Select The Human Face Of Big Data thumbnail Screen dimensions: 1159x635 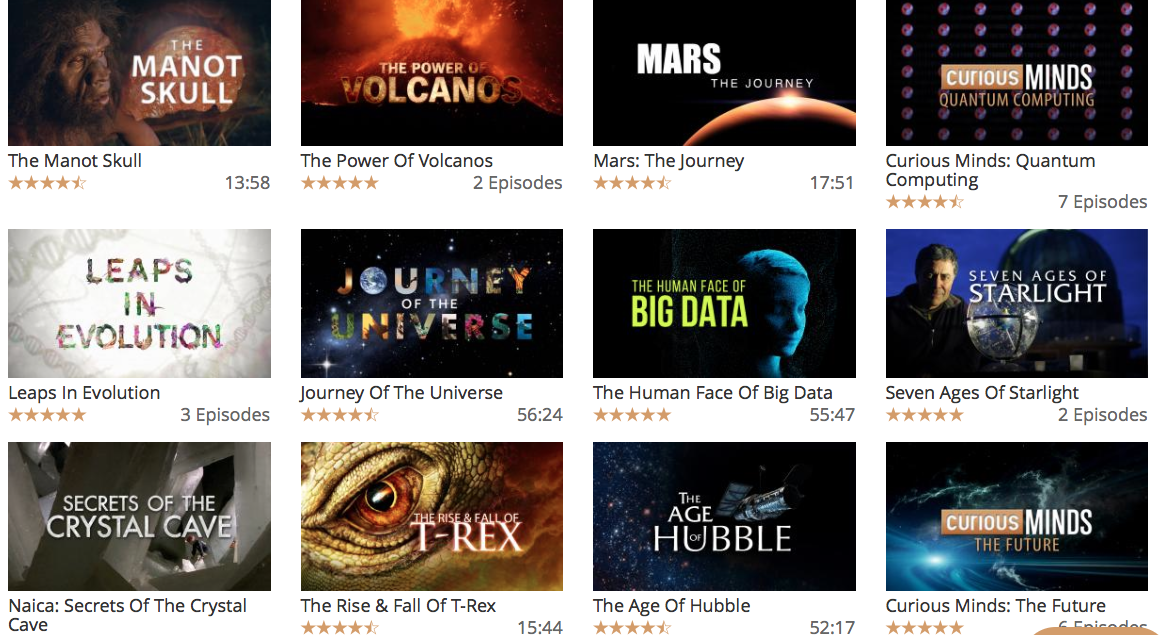pyautogui.click(x=724, y=303)
